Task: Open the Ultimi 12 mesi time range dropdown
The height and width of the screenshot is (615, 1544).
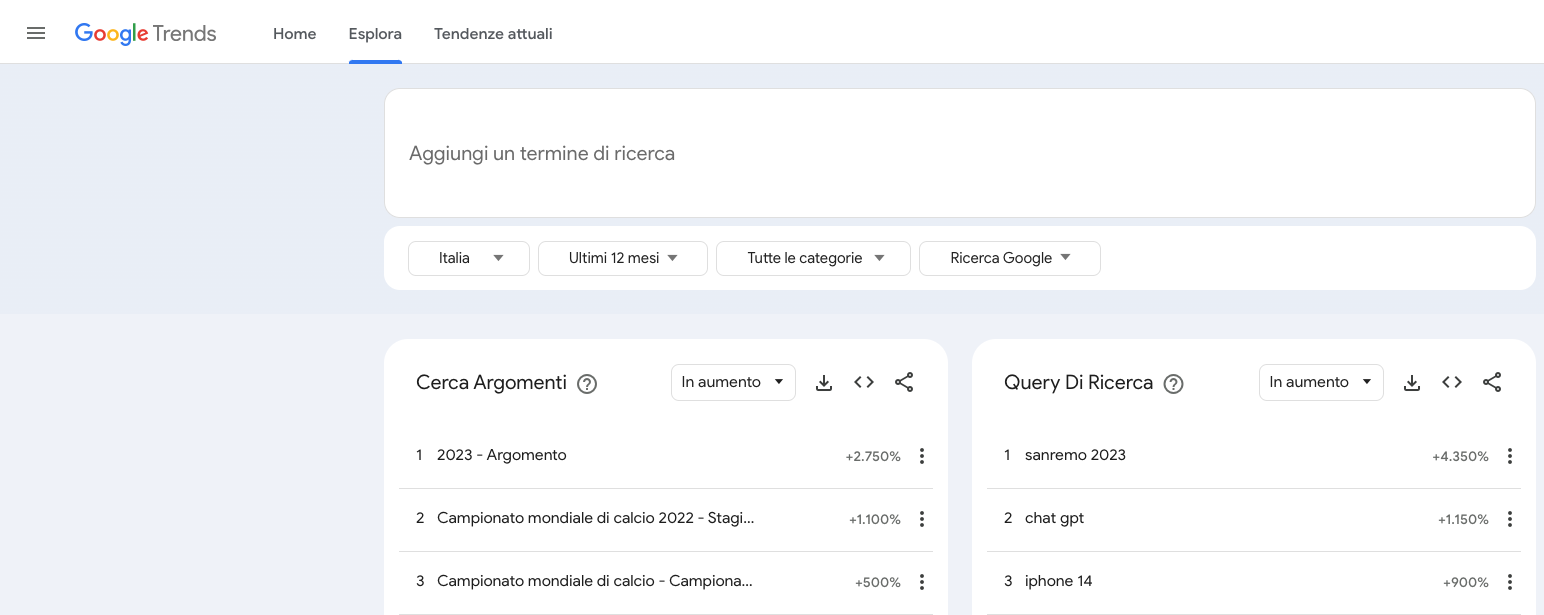Action: pos(622,258)
